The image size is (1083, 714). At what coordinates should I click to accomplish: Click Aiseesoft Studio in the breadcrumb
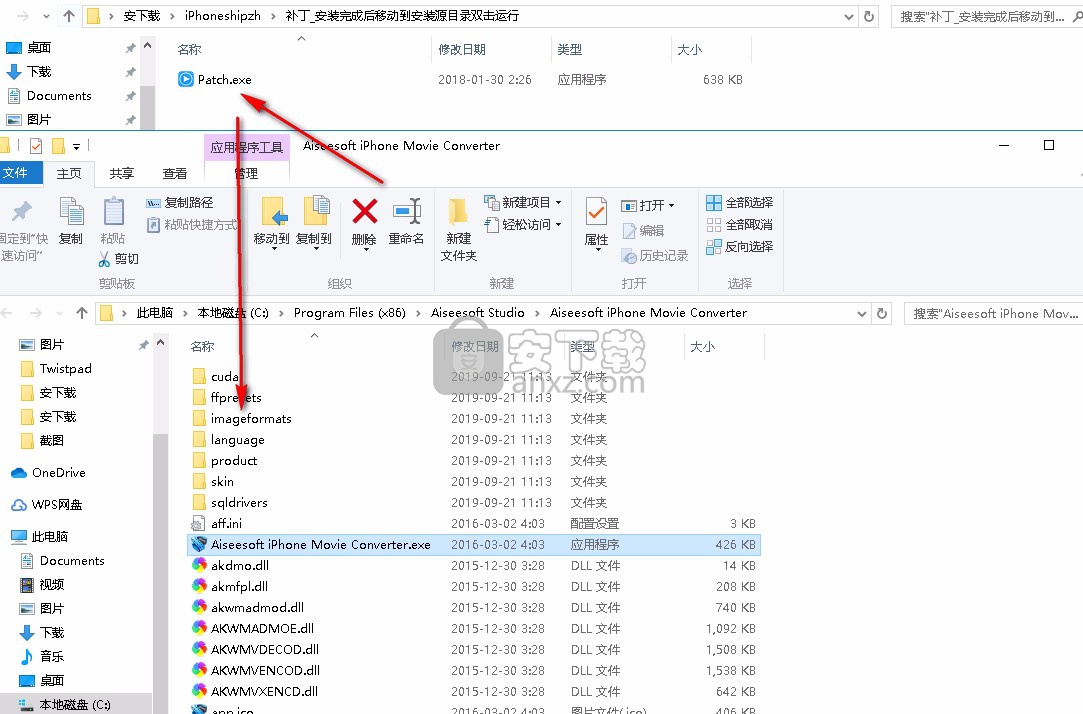tap(478, 313)
